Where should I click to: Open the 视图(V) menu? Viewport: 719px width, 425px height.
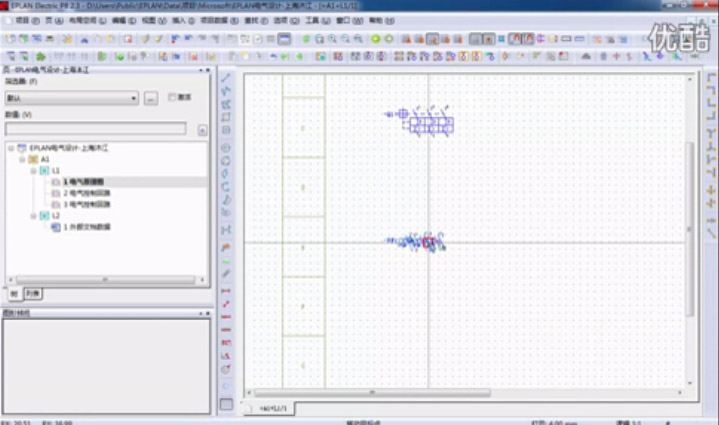(x=154, y=21)
